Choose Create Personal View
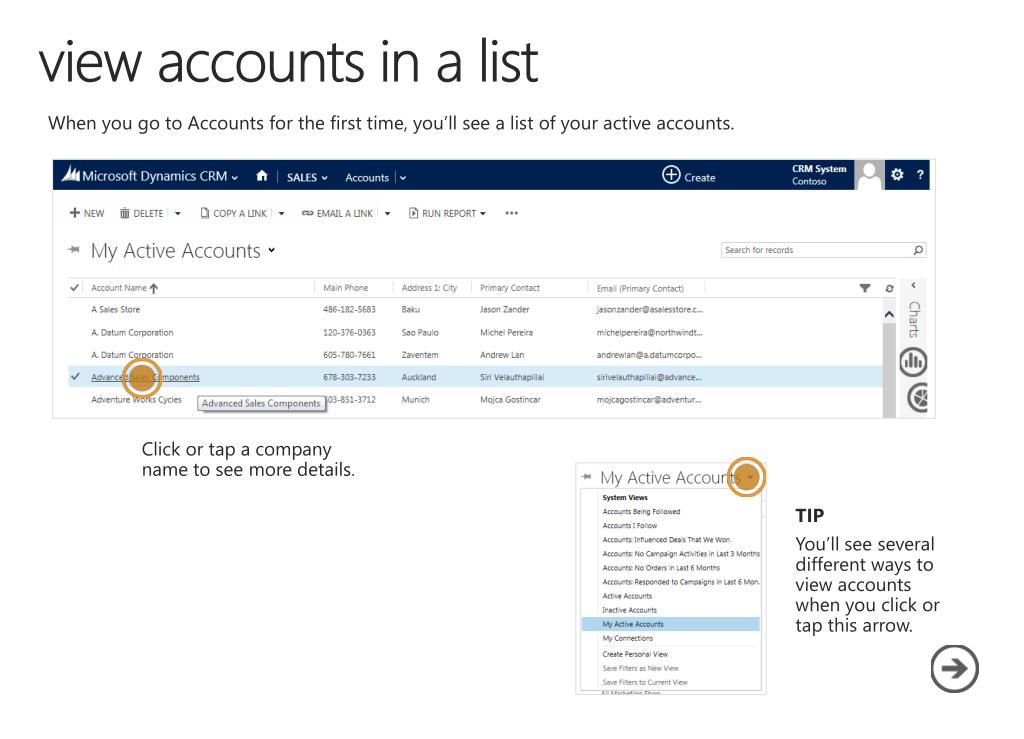 (635, 654)
